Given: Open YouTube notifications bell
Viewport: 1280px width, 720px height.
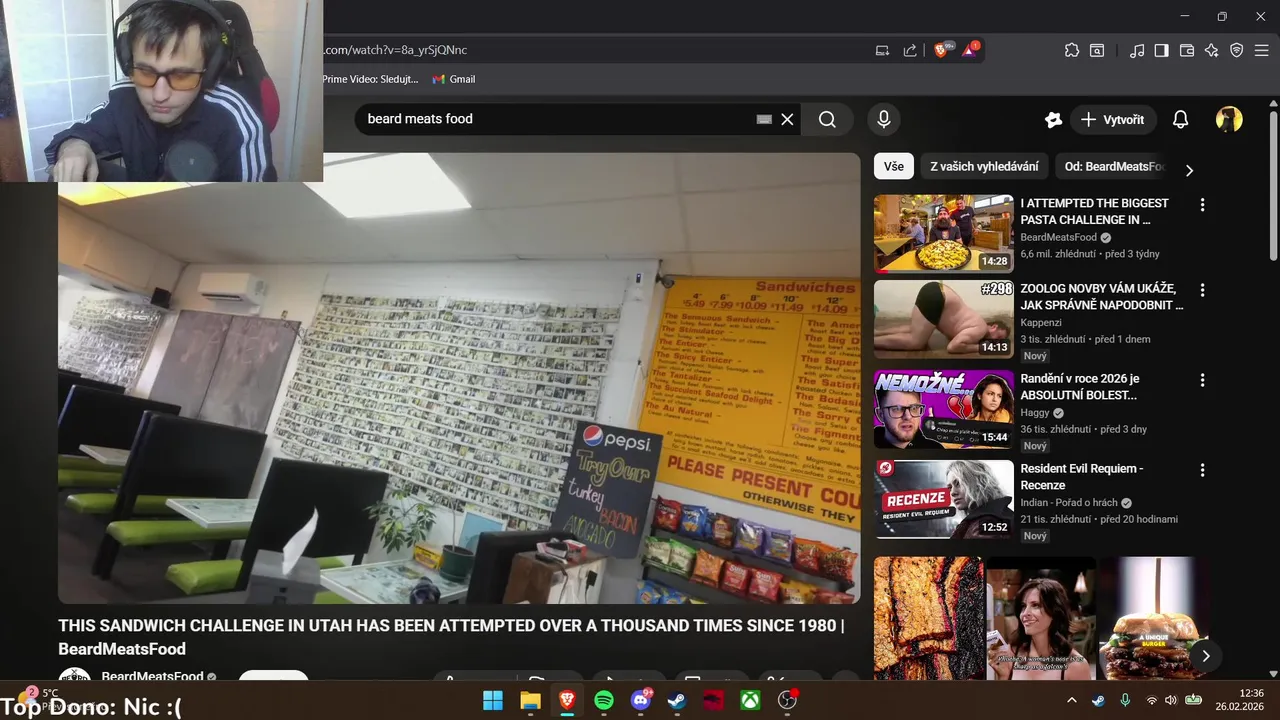Looking at the screenshot, I should click(1180, 119).
